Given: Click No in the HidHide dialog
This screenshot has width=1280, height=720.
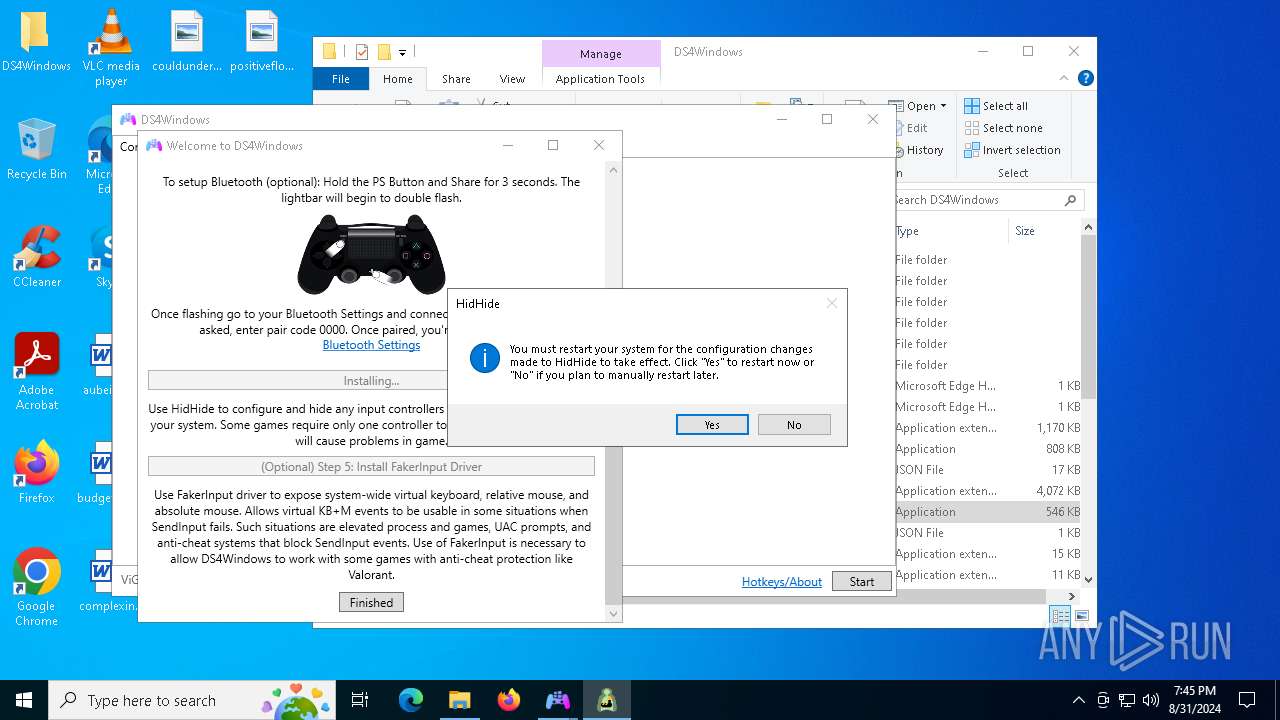Looking at the screenshot, I should point(794,425).
